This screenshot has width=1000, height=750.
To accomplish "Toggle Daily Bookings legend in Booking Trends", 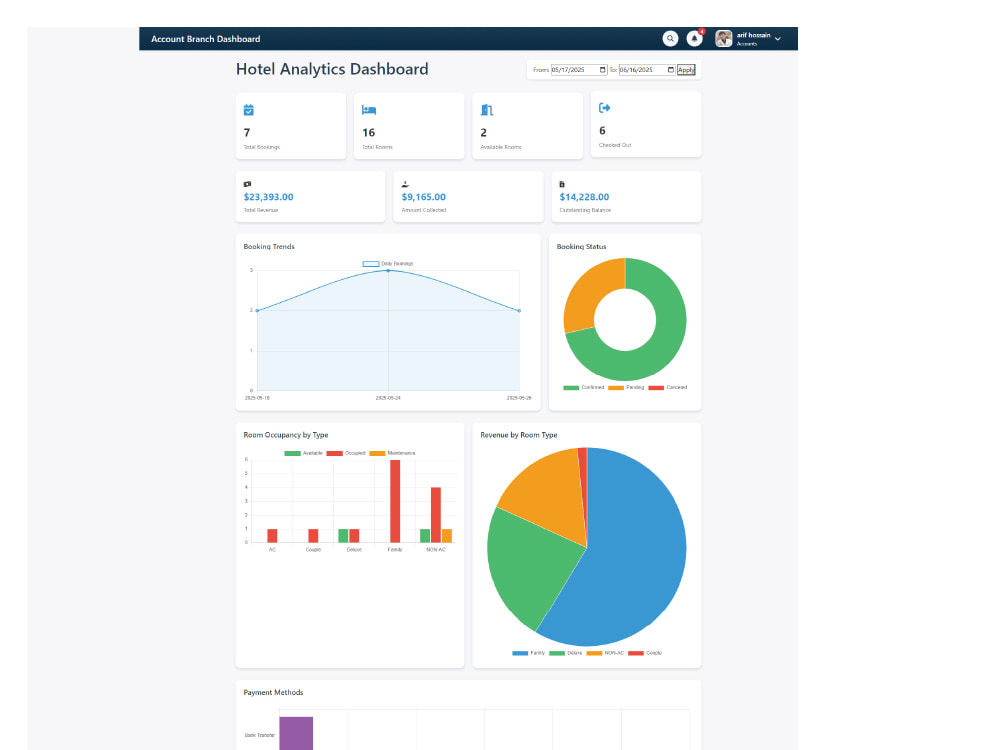I will (388, 263).
